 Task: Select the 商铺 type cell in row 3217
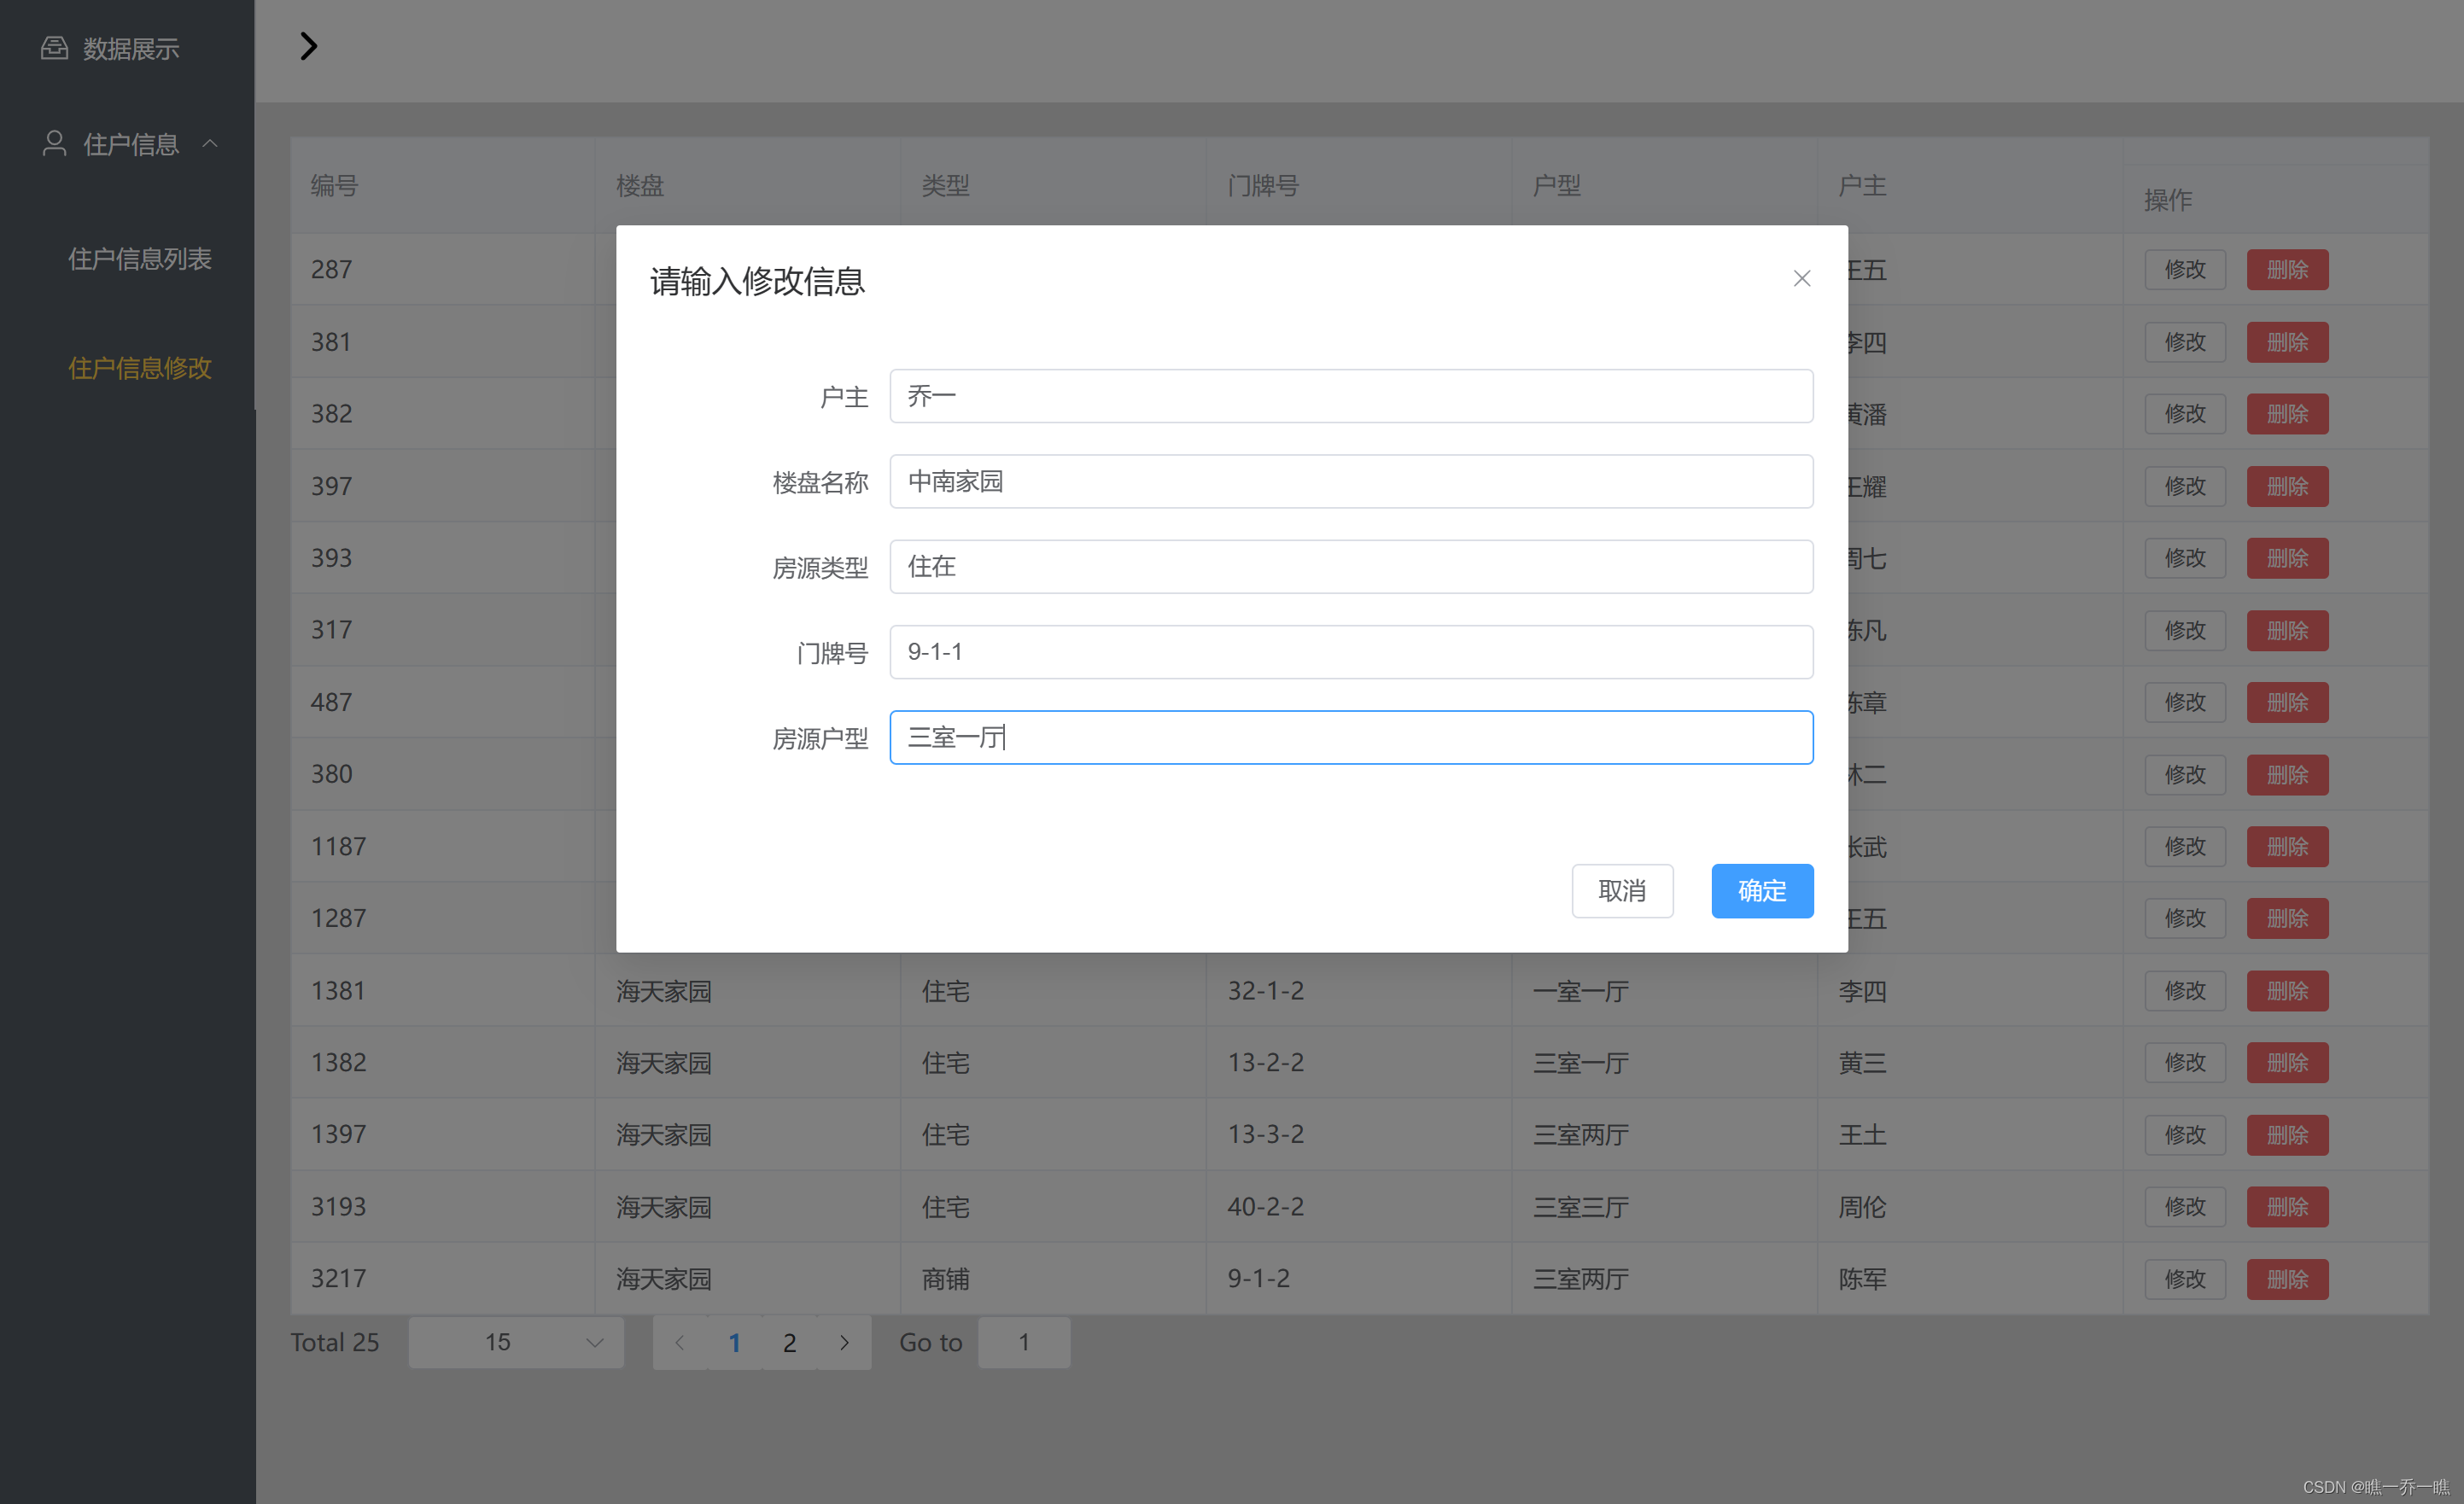[x=946, y=1279]
